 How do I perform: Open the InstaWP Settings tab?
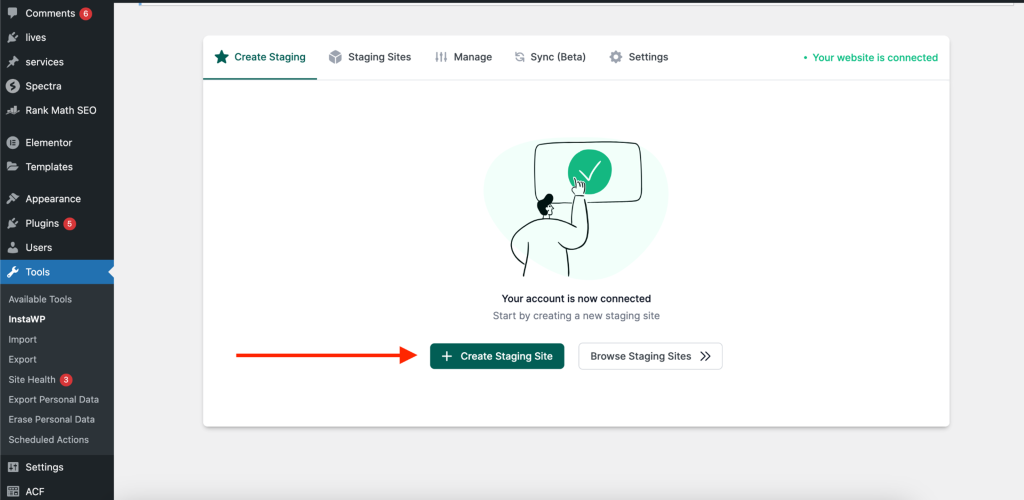coord(639,57)
